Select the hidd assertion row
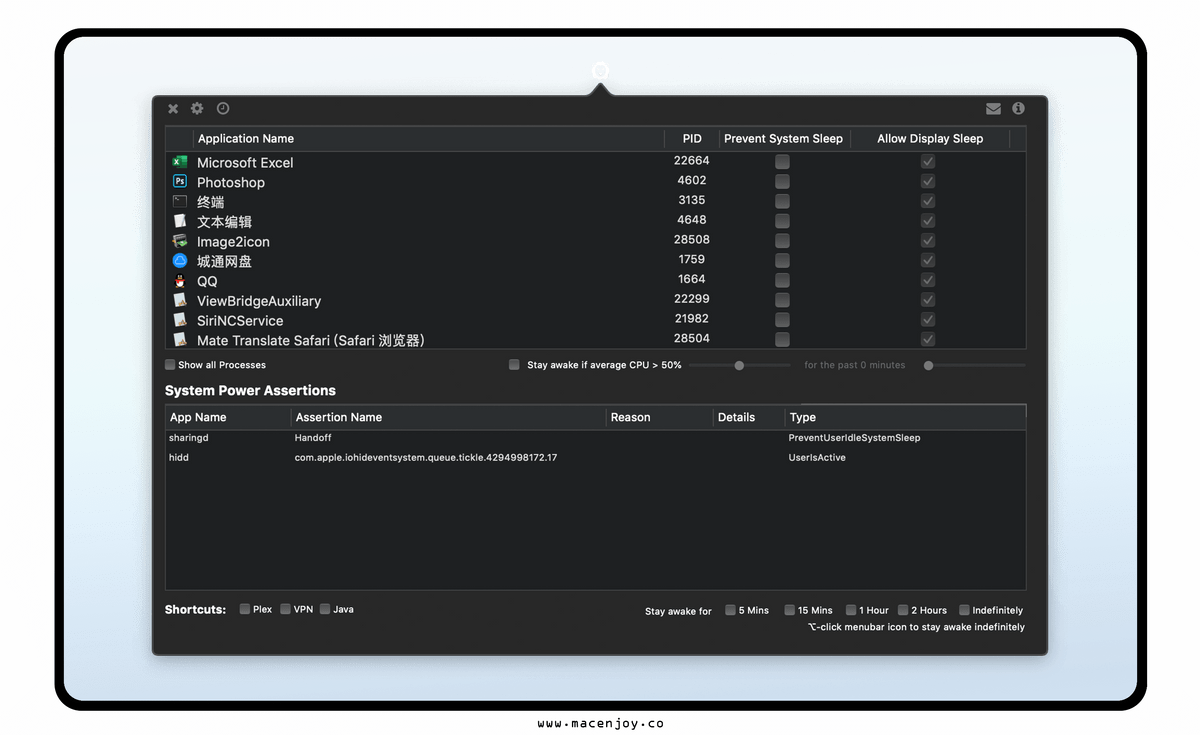The height and width of the screenshot is (735, 1200). 595,457
